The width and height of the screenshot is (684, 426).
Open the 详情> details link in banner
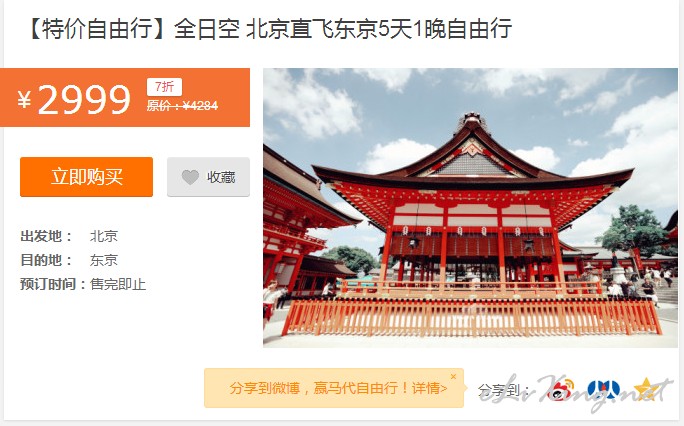(429, 388)
